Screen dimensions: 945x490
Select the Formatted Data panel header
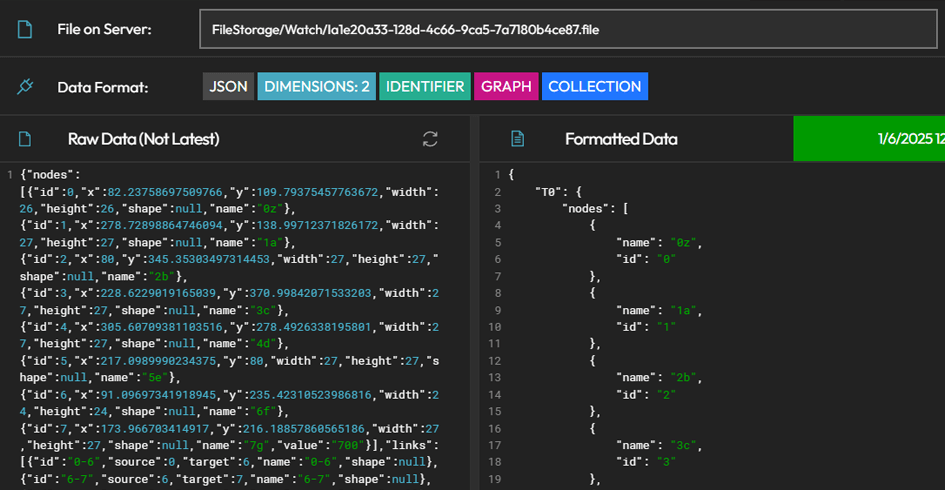pyautogui.click(x=620, y=139)
